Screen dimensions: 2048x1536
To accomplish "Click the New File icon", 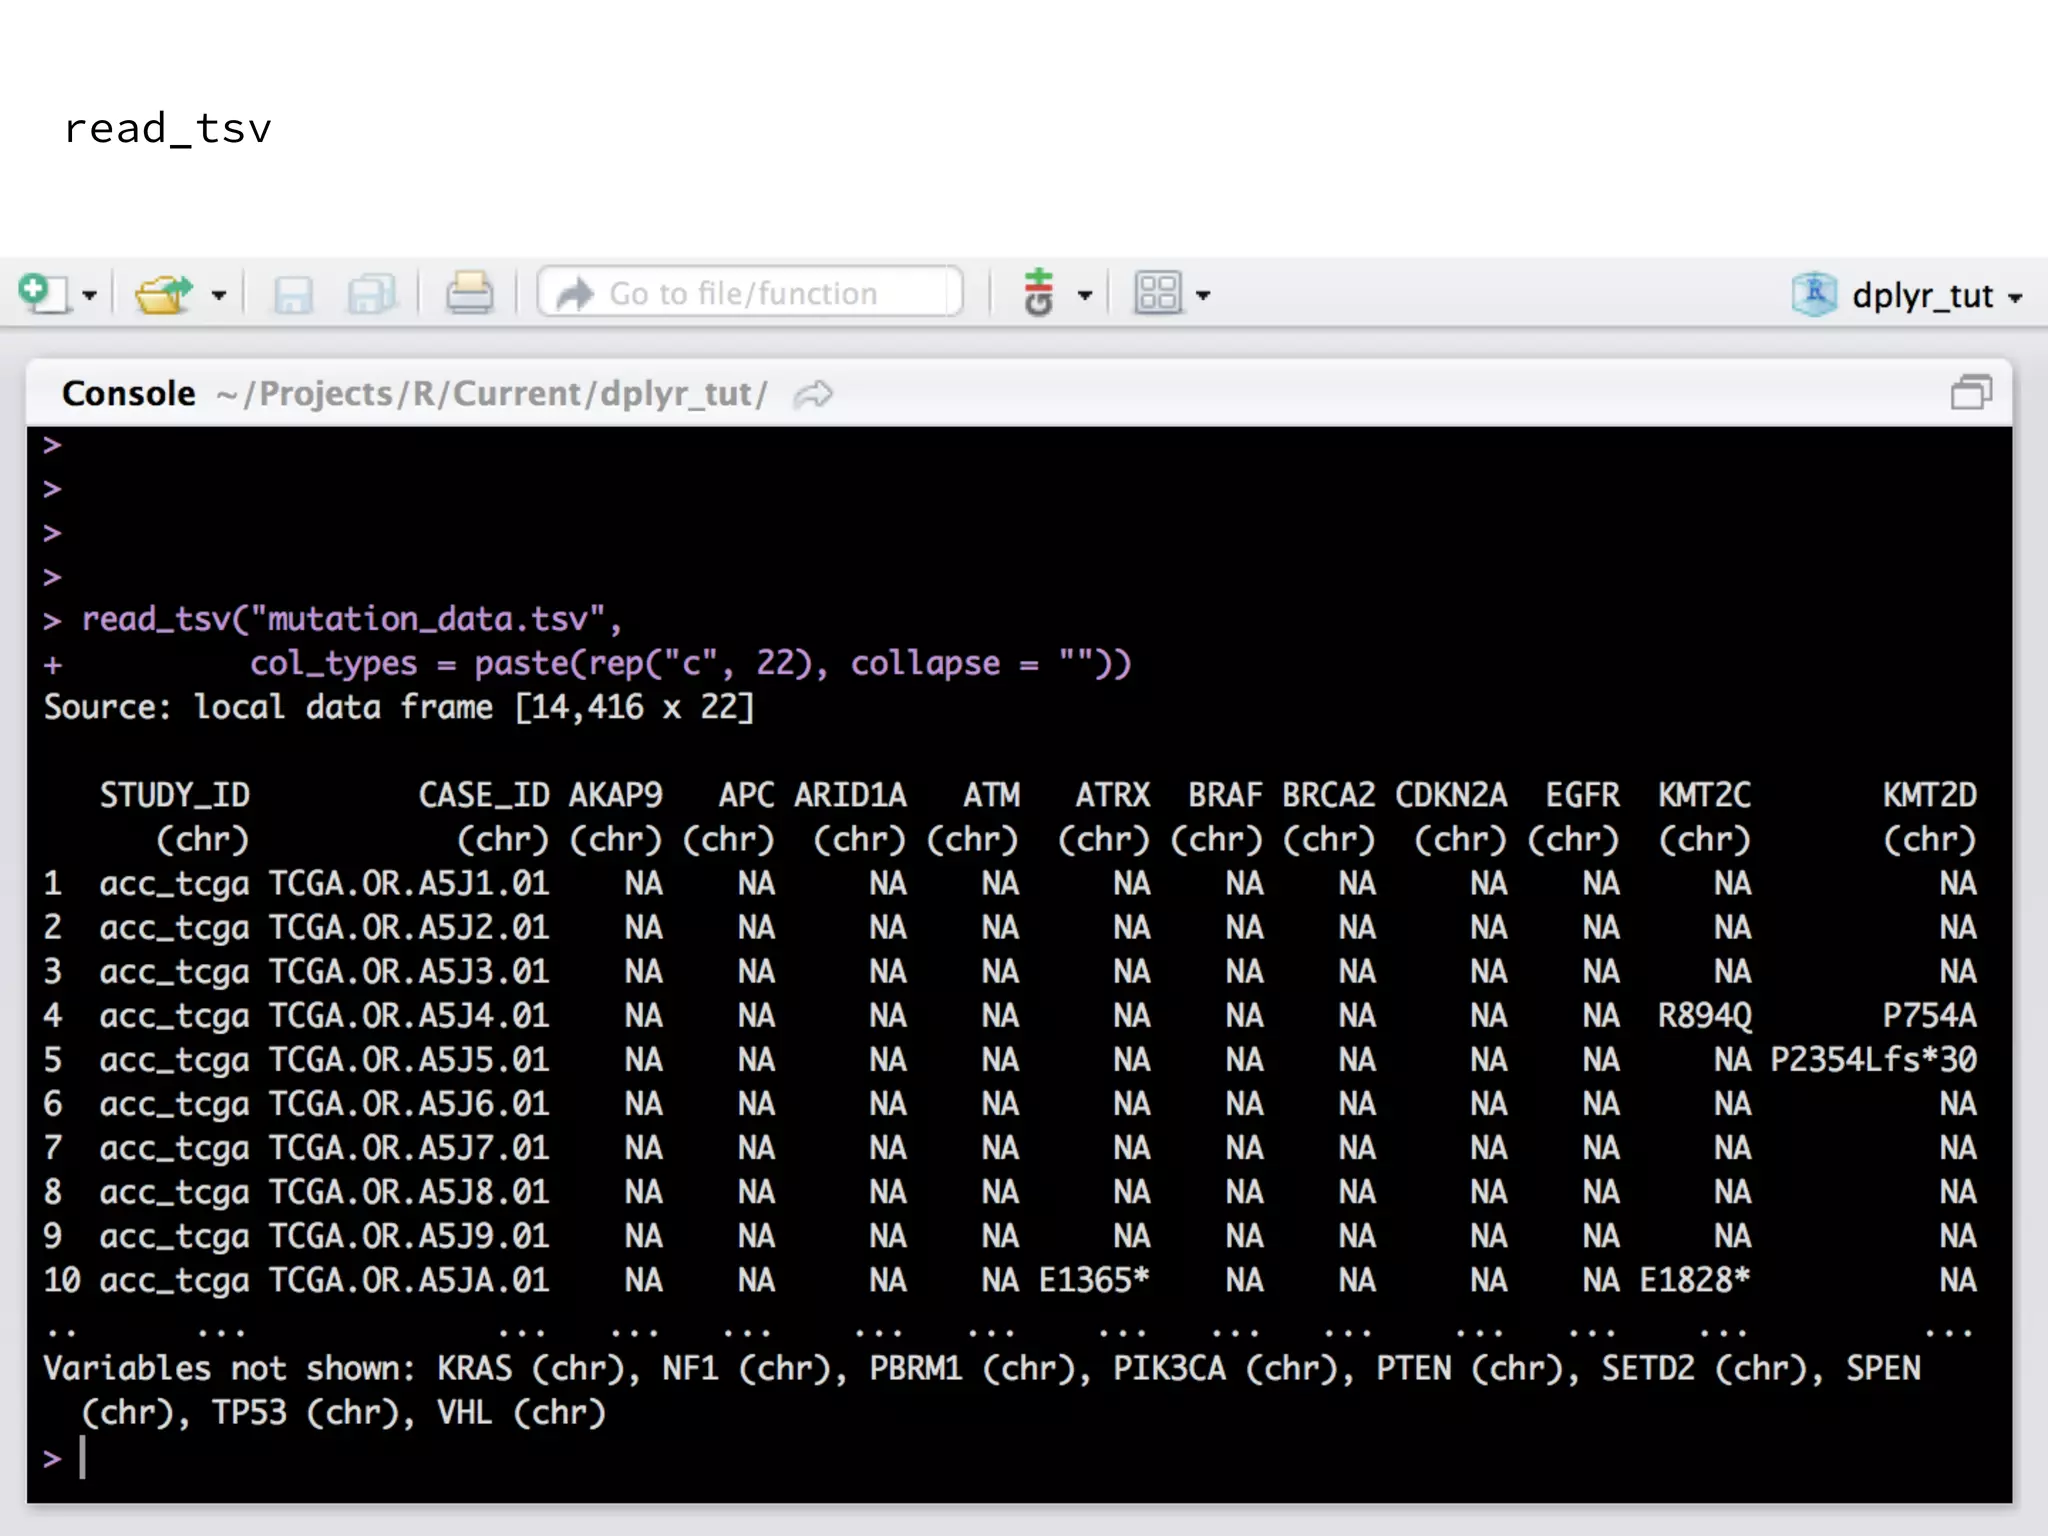I will (42, 293).
